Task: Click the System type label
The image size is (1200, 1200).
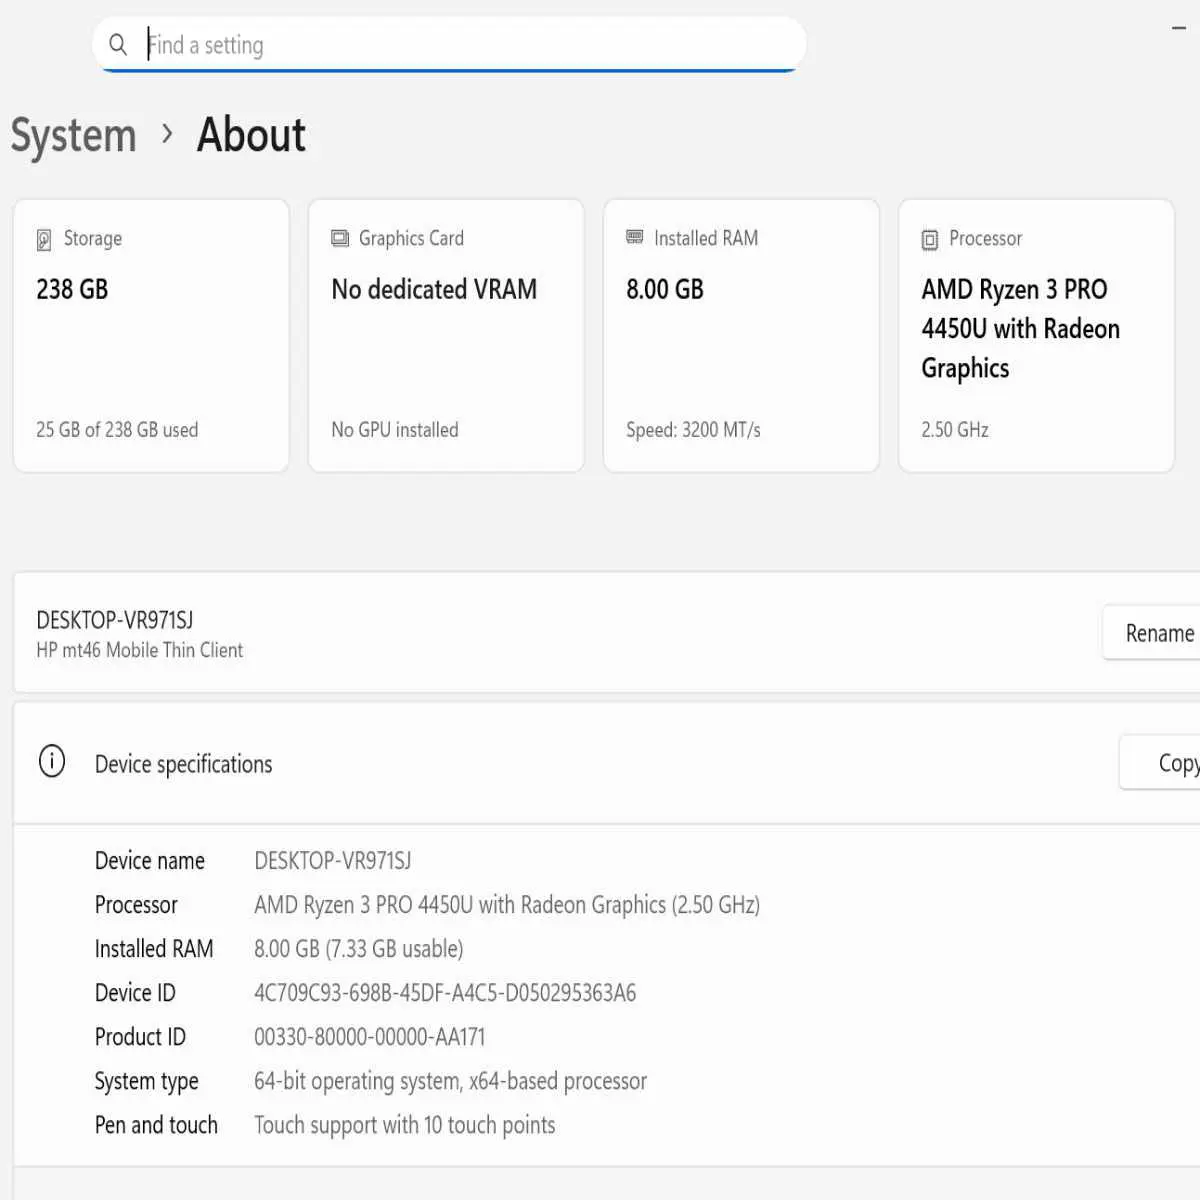Action: pos(147,1081)
